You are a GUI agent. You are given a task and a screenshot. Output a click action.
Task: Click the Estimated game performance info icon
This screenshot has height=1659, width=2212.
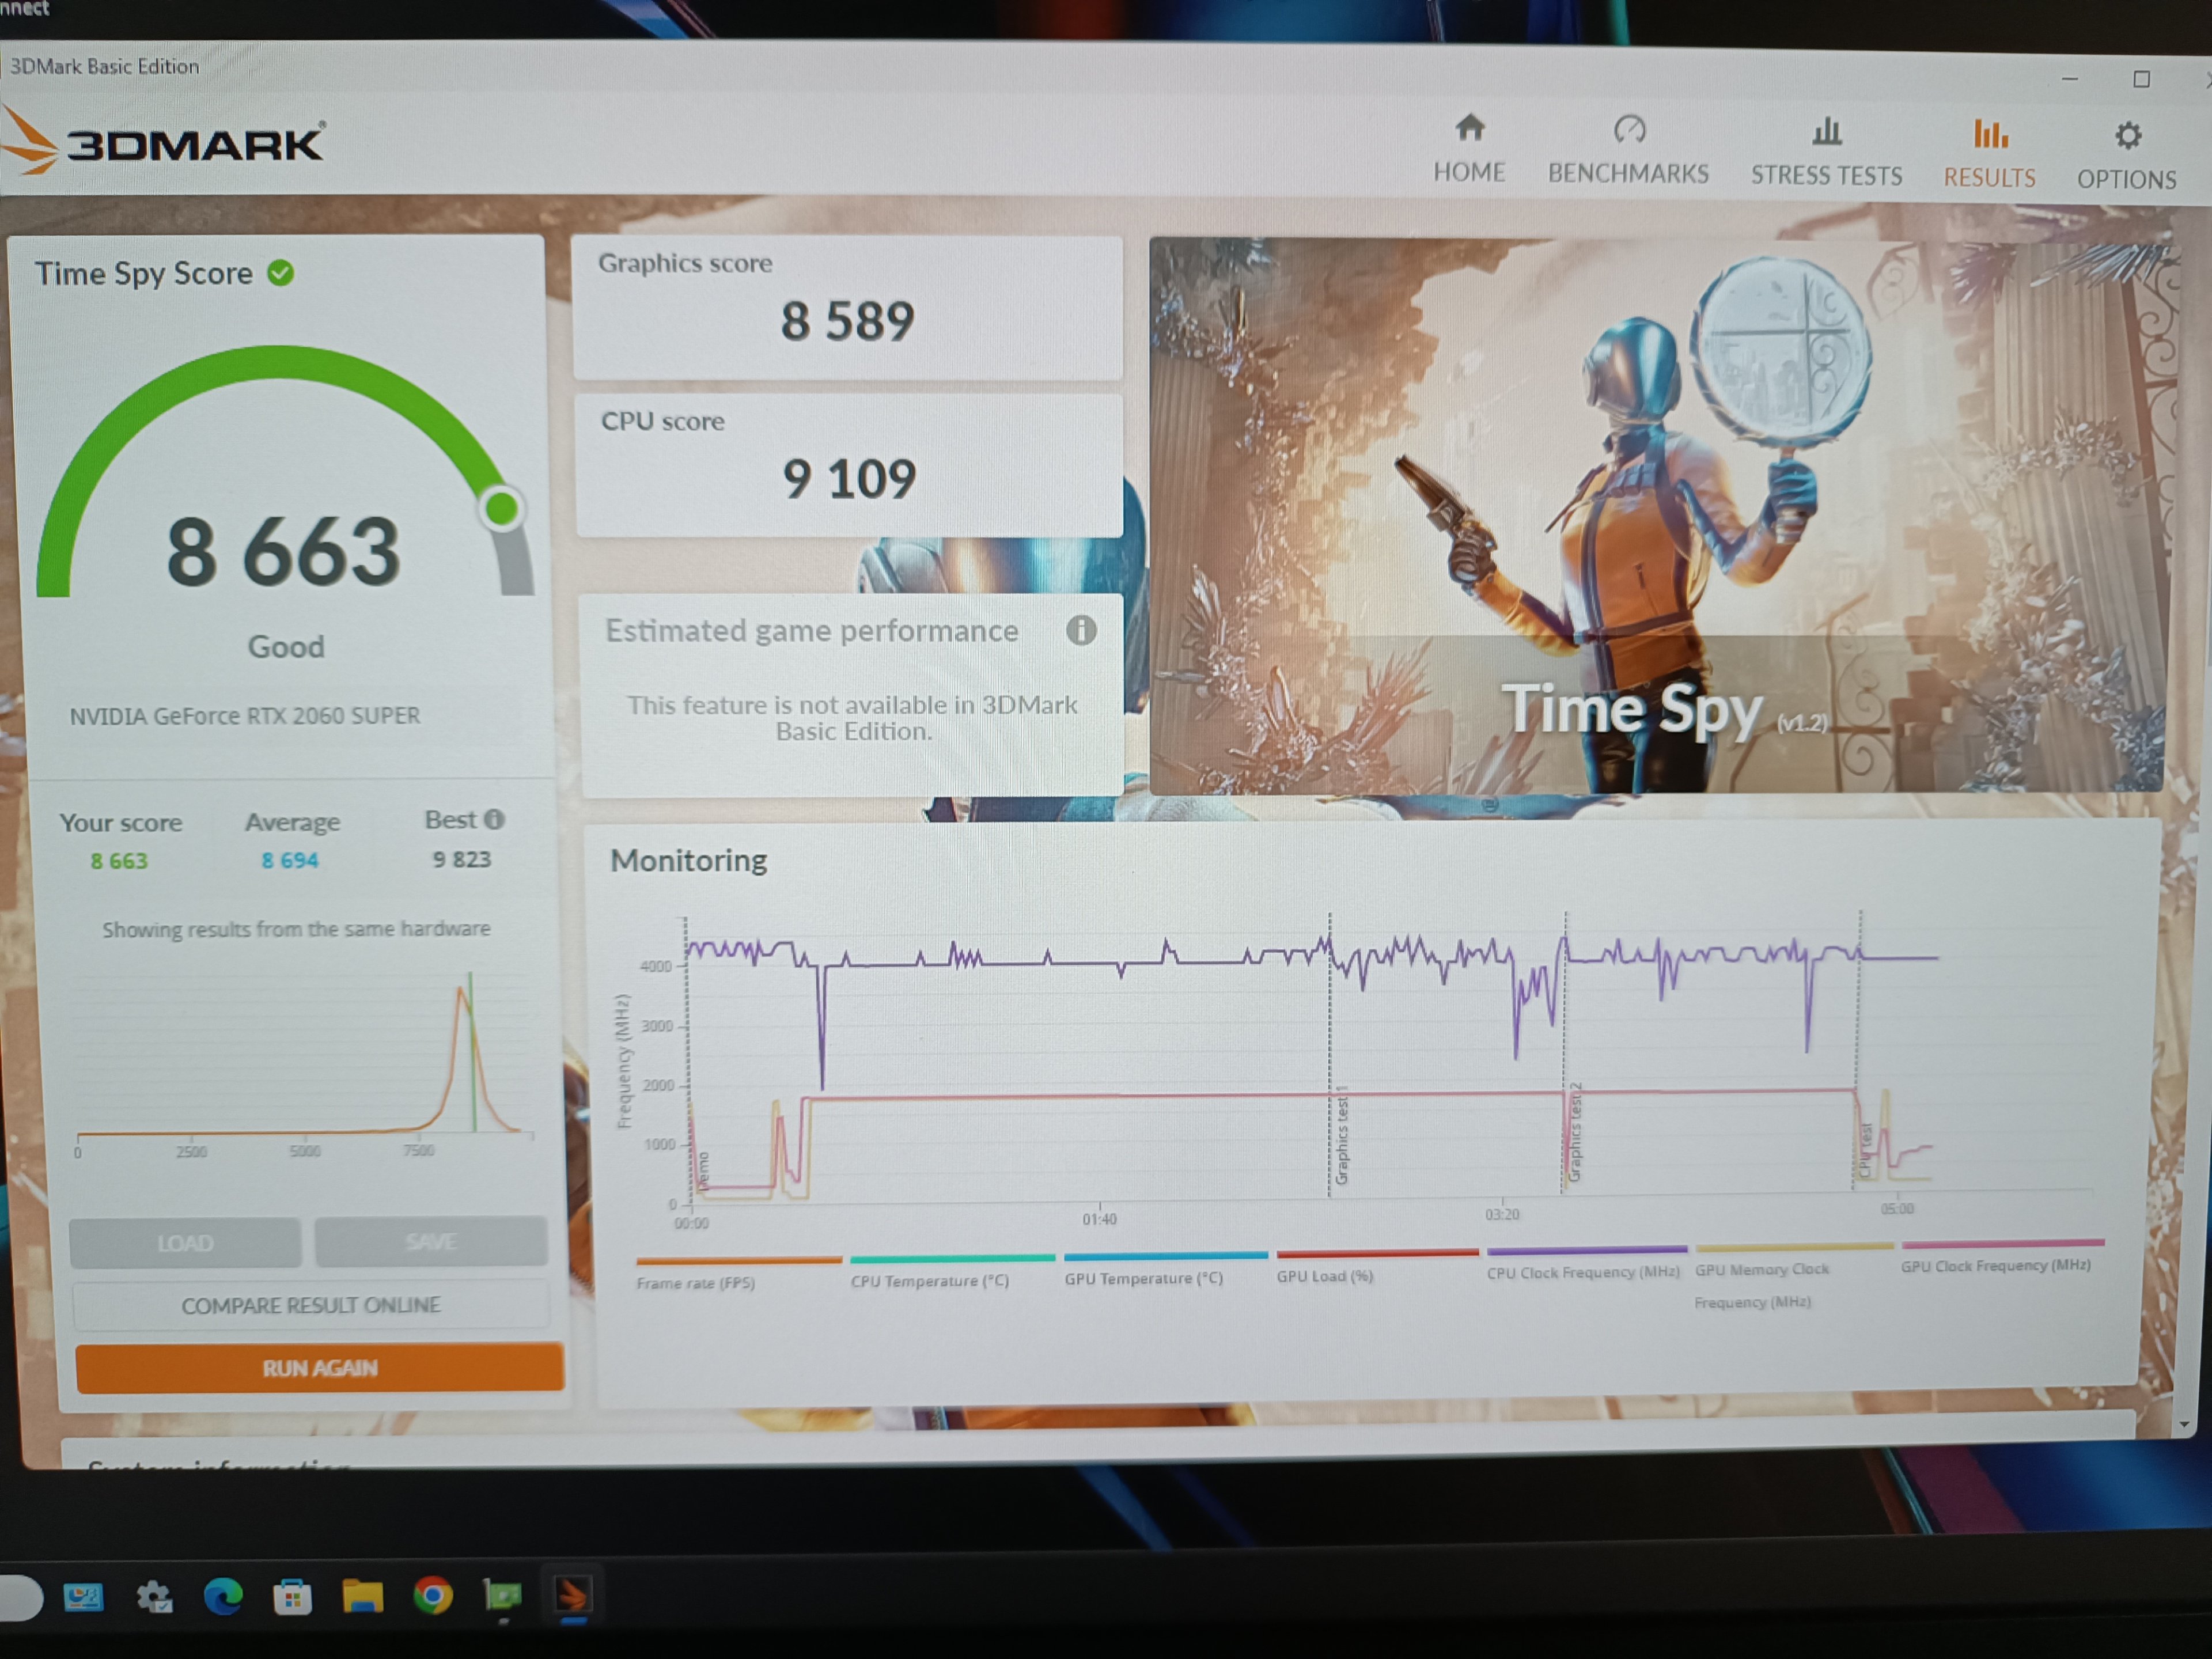1081,630
